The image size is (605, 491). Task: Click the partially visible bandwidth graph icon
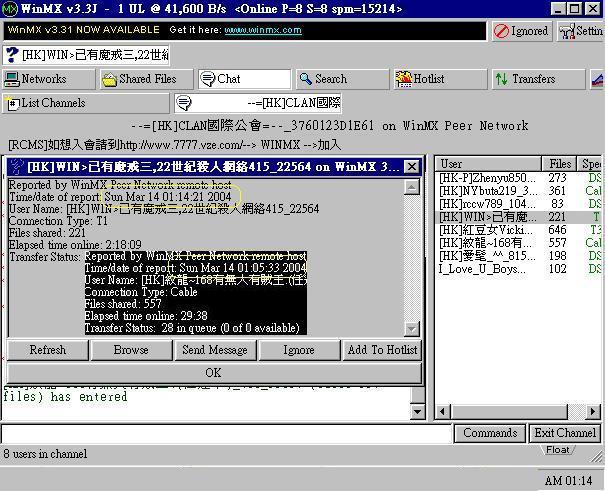point(598,79)
